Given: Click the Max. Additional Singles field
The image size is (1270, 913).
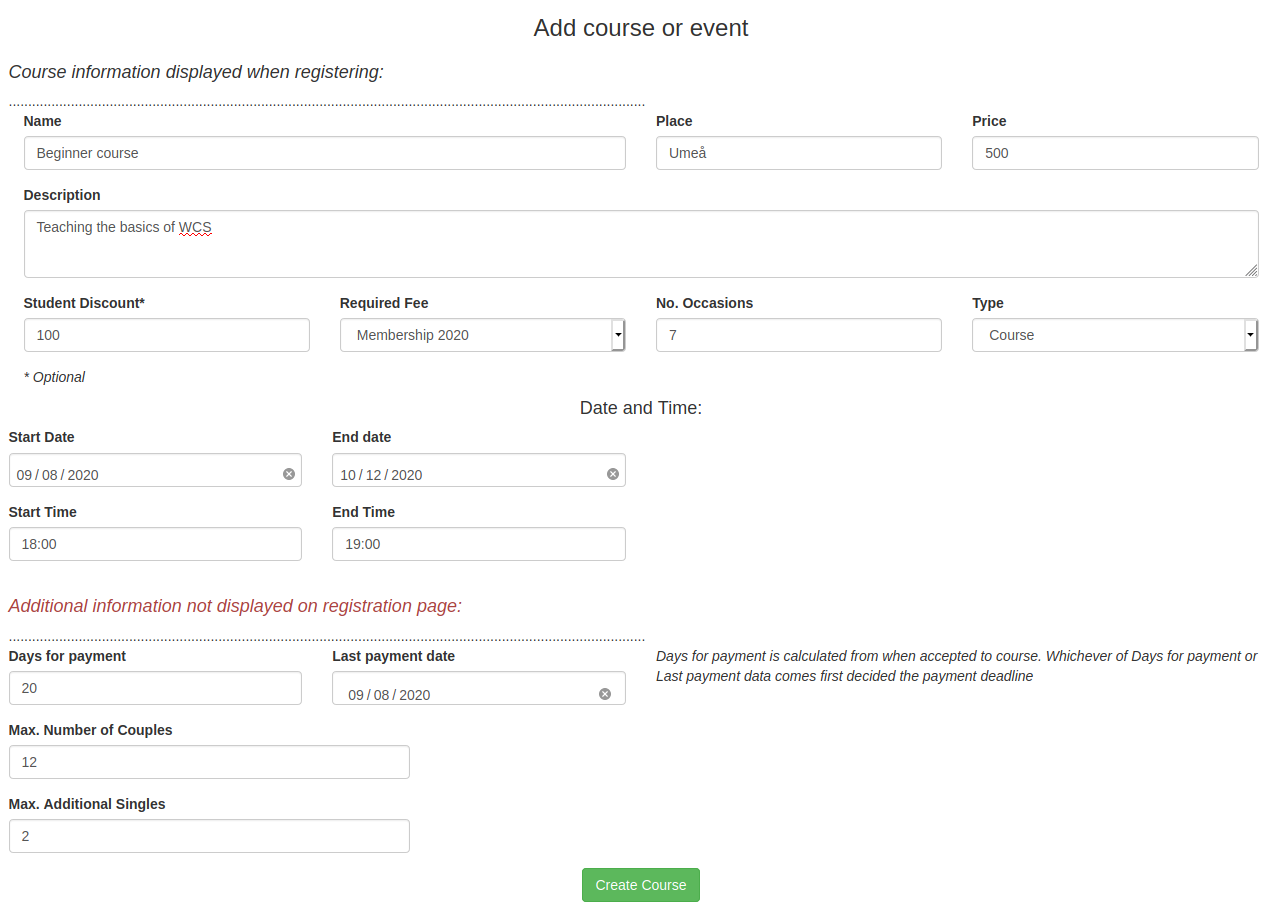Looking at the screenshot, I should pyautogui.click(x=209, y=836).
